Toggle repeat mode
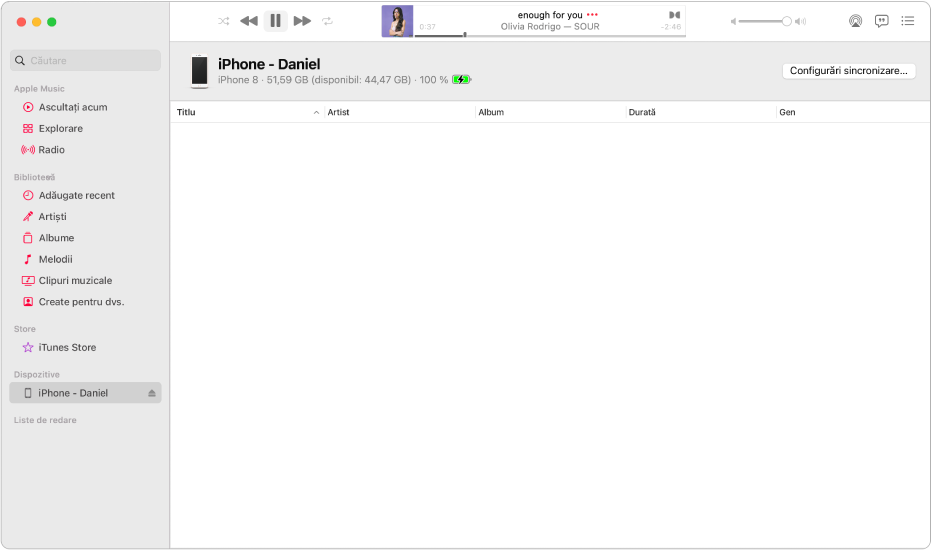This screenshot has height=551, width=931. [327, 21]
